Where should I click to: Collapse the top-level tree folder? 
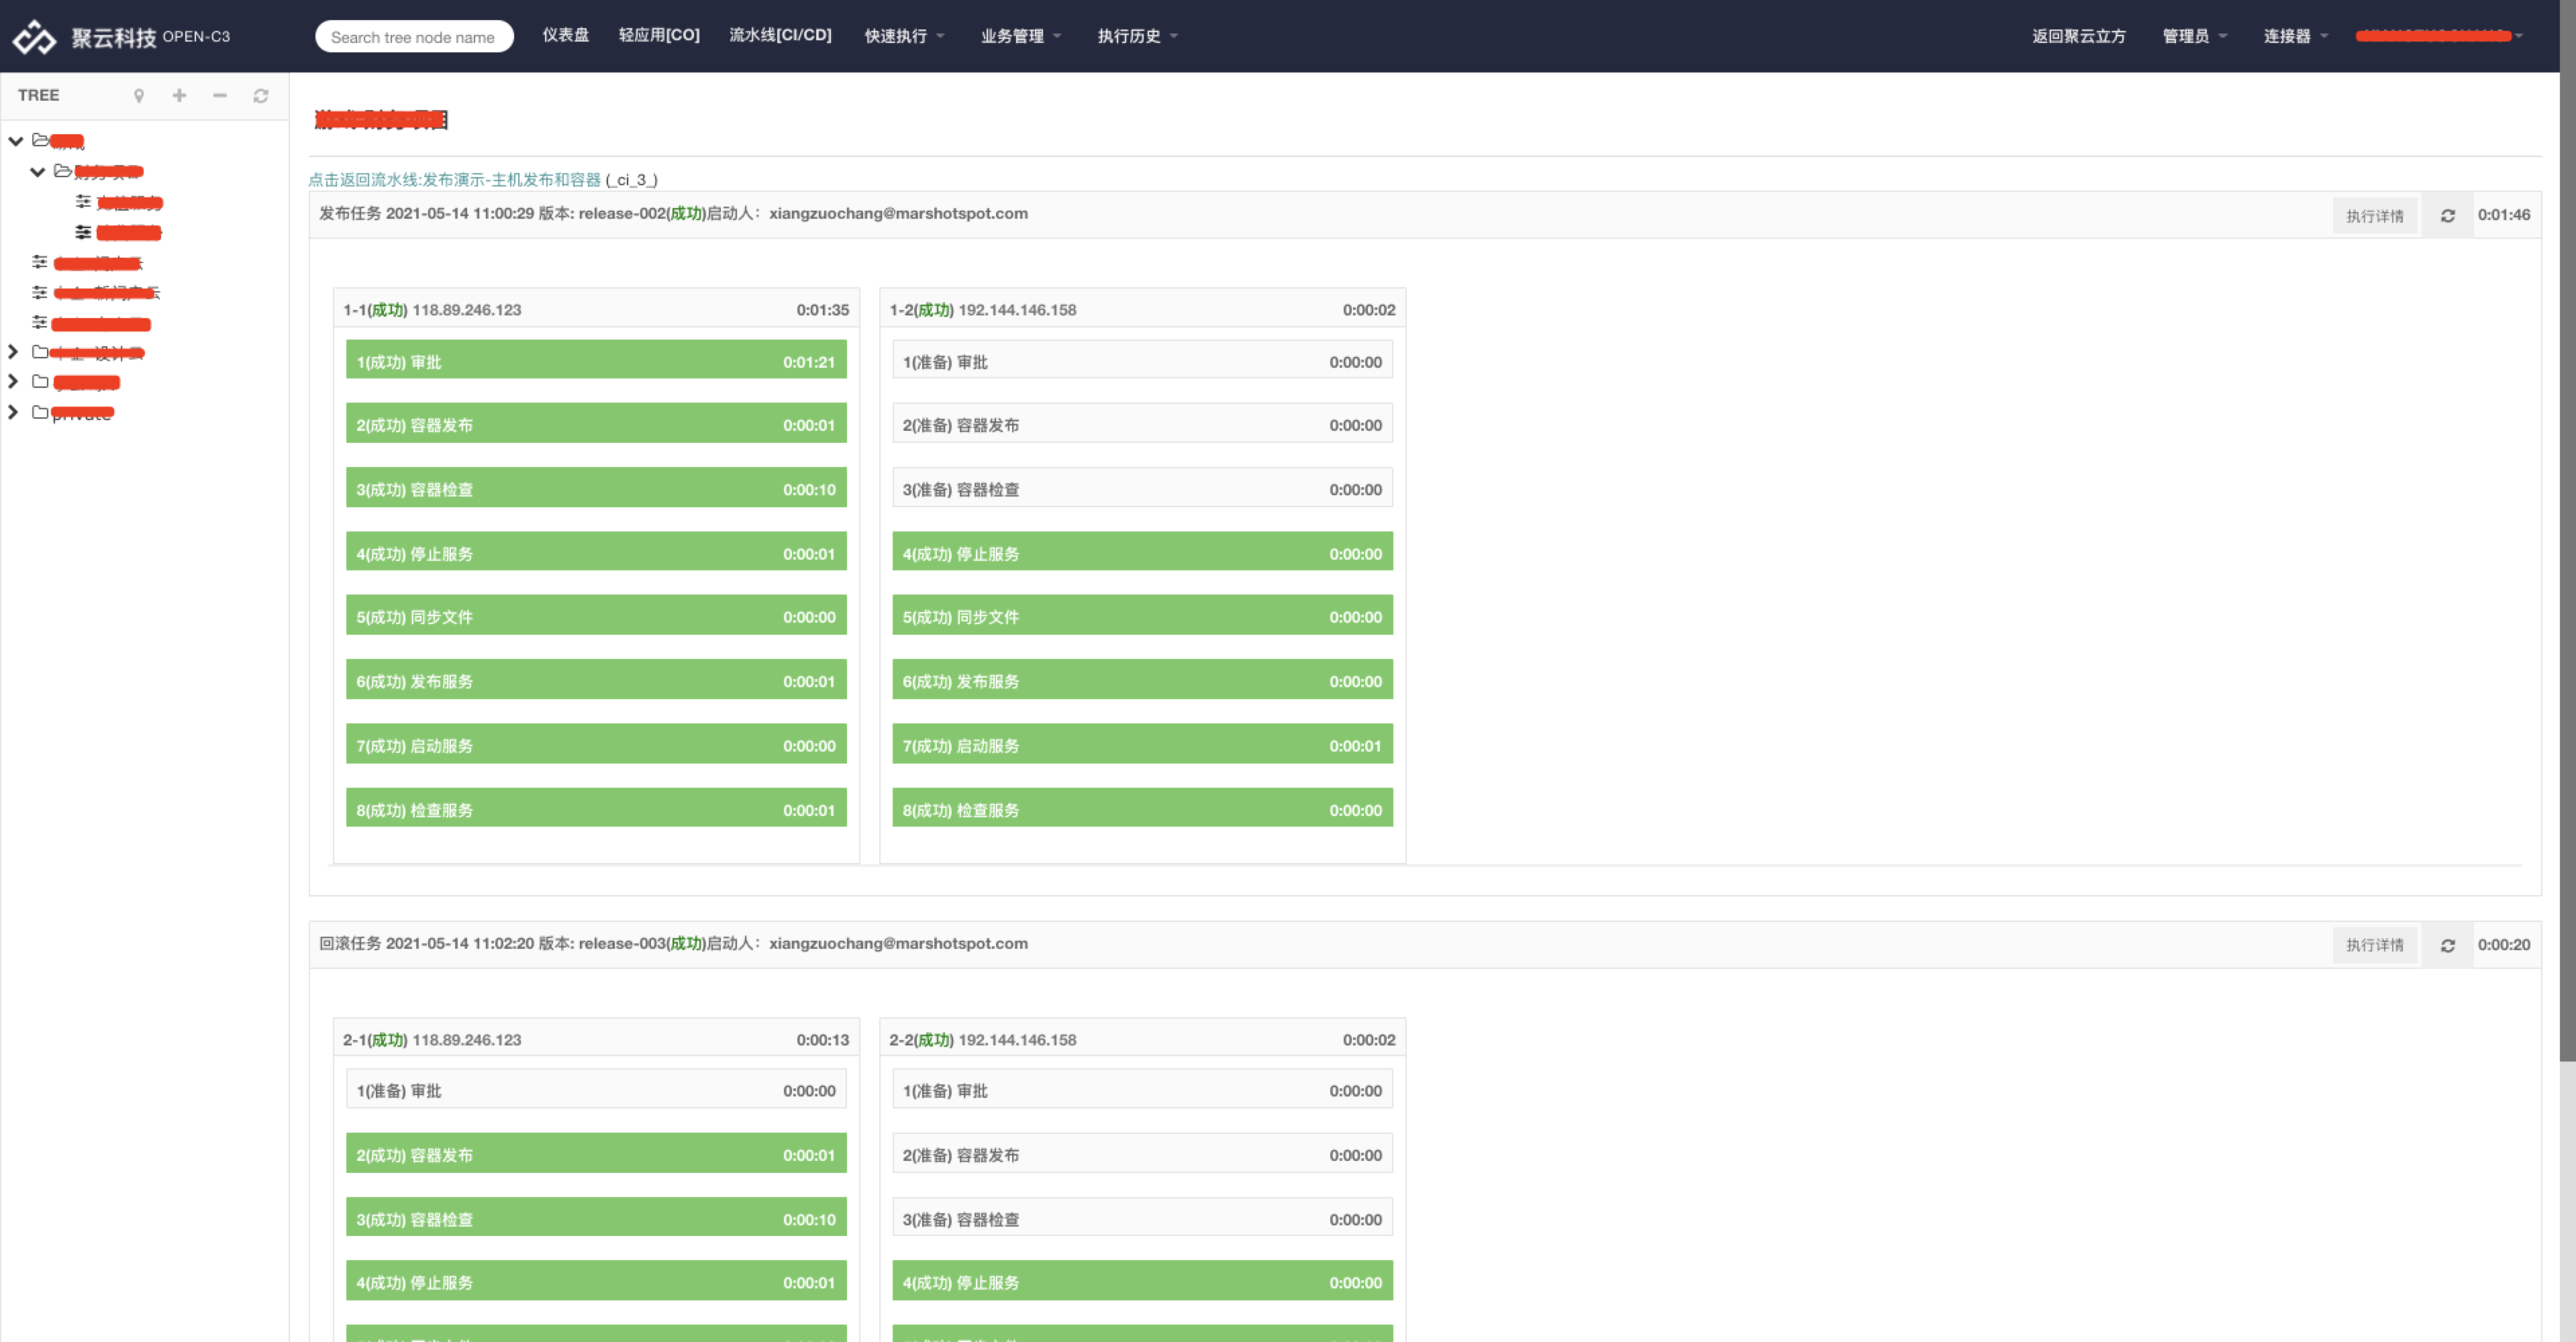[x=16, y=141]
